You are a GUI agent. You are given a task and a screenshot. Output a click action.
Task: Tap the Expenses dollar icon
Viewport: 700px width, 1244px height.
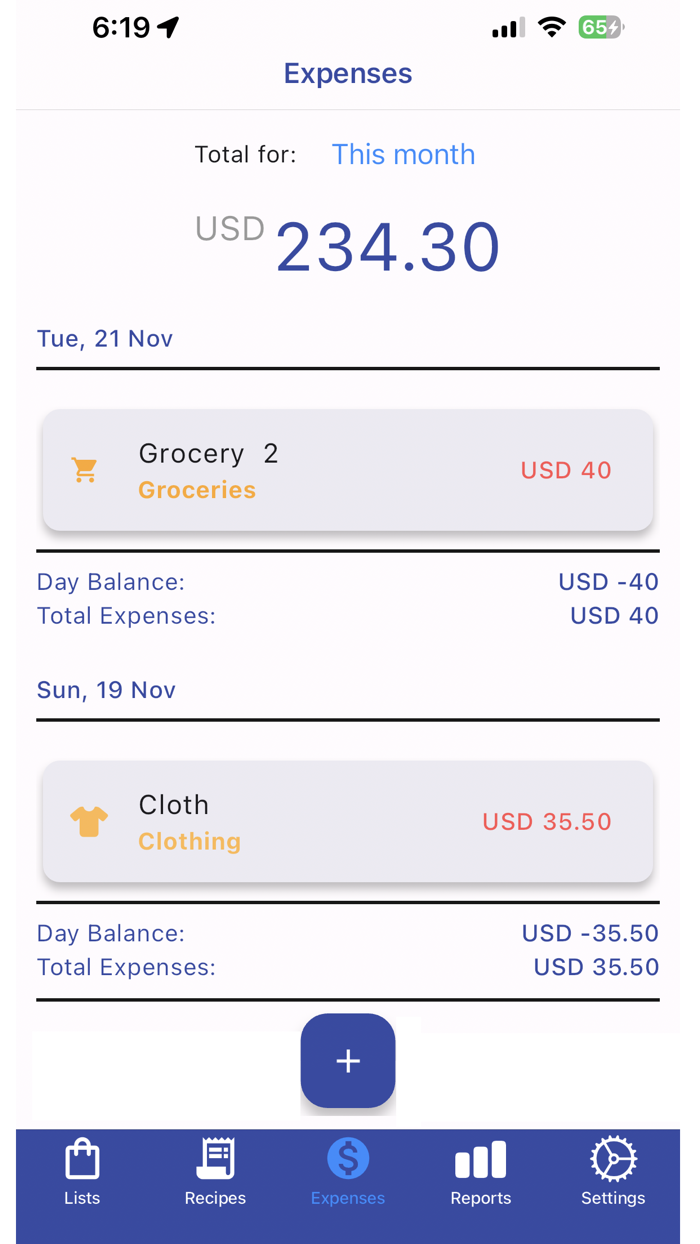348,1160
